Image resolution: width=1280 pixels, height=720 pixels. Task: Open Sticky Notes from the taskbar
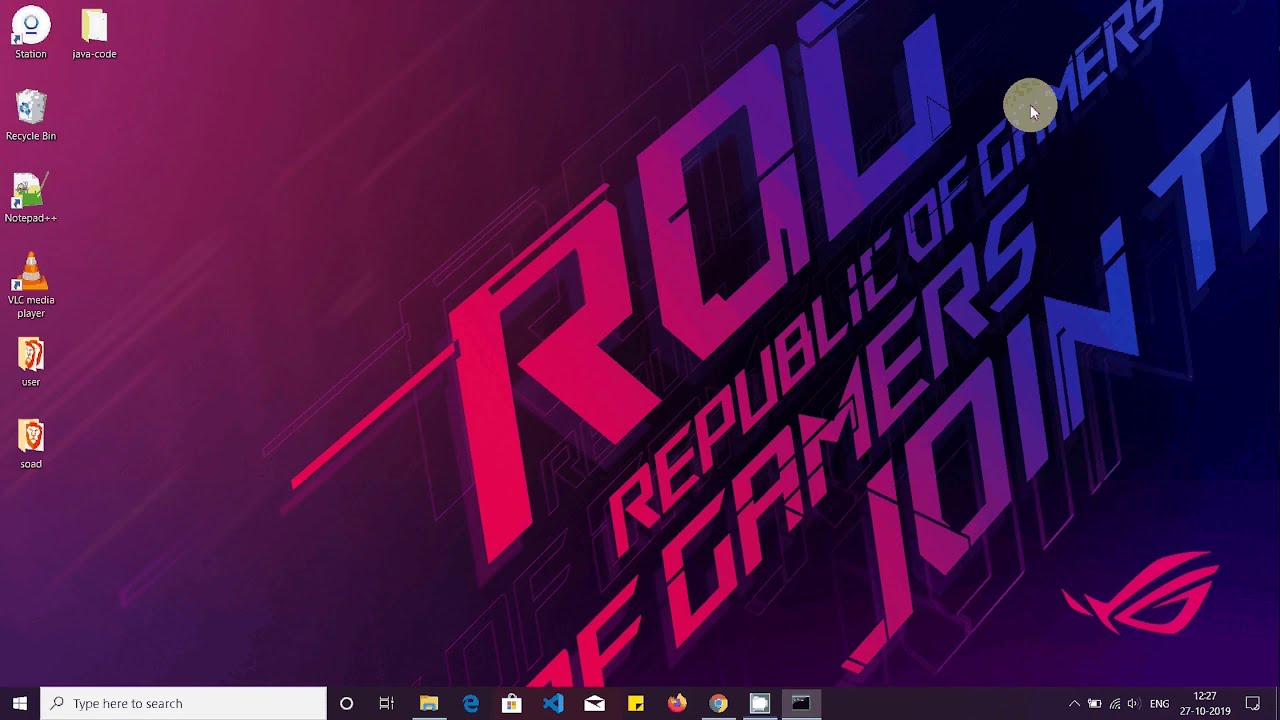click(x=635, y=703)
